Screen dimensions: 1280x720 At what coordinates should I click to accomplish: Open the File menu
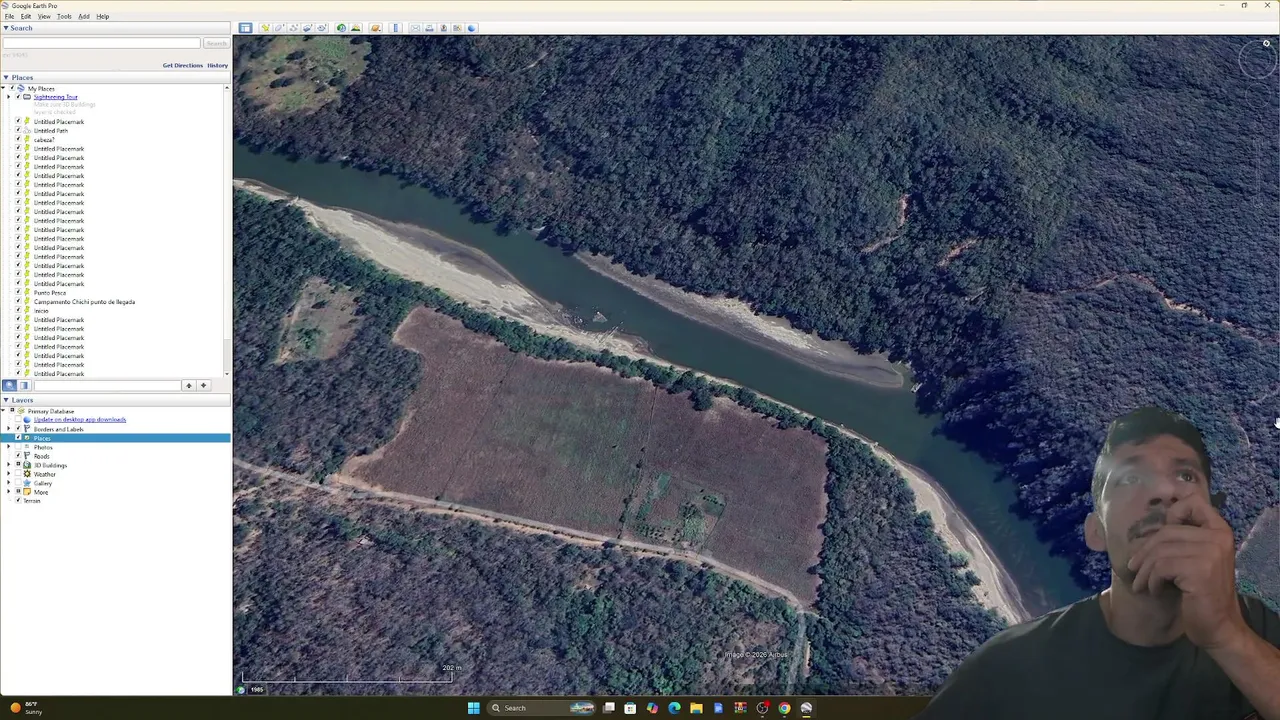point(9,17)
